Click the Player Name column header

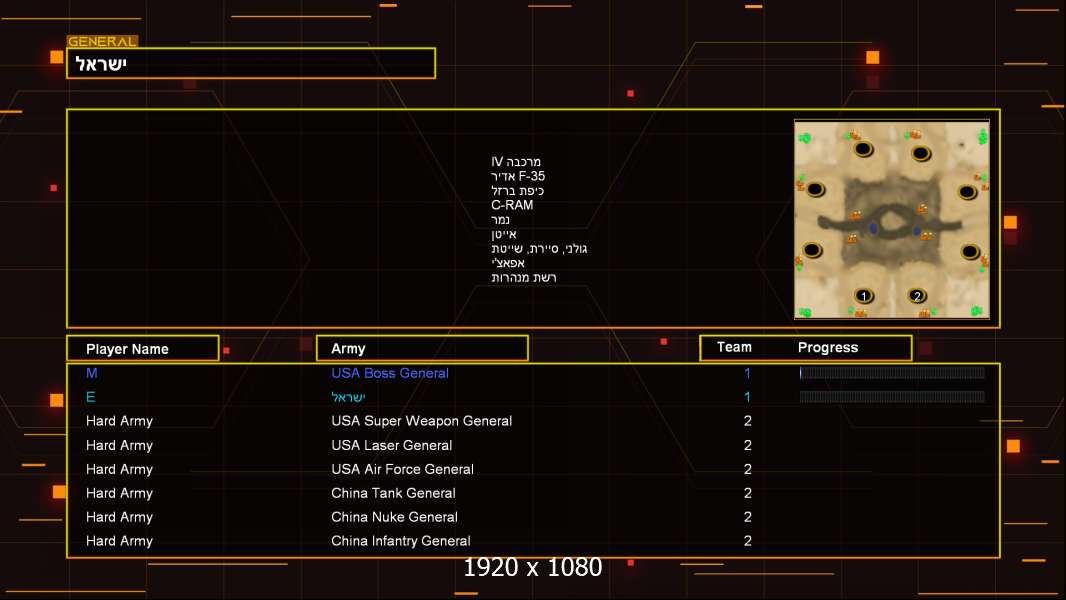[143, 349]
